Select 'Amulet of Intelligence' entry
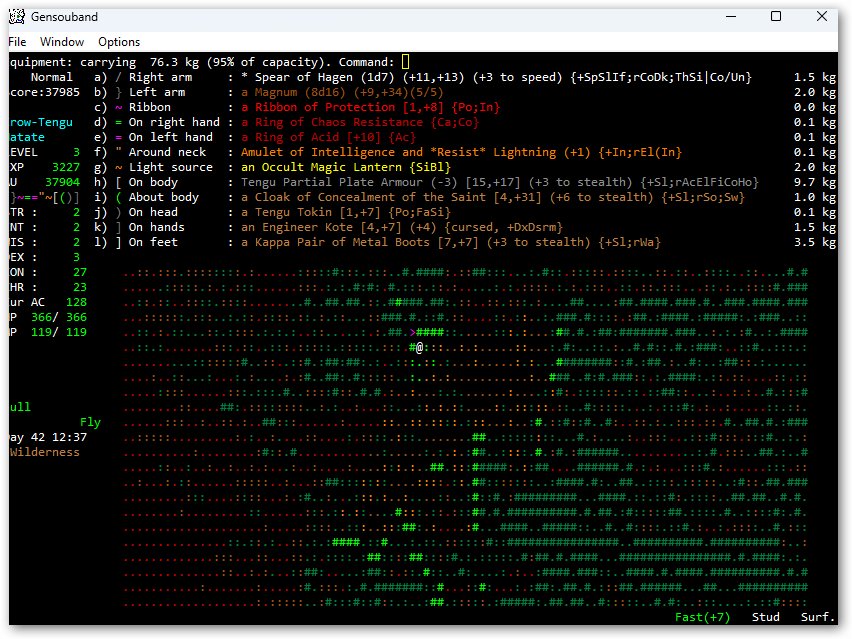Viewport: 852px width, 639px height. pos(461,152)
